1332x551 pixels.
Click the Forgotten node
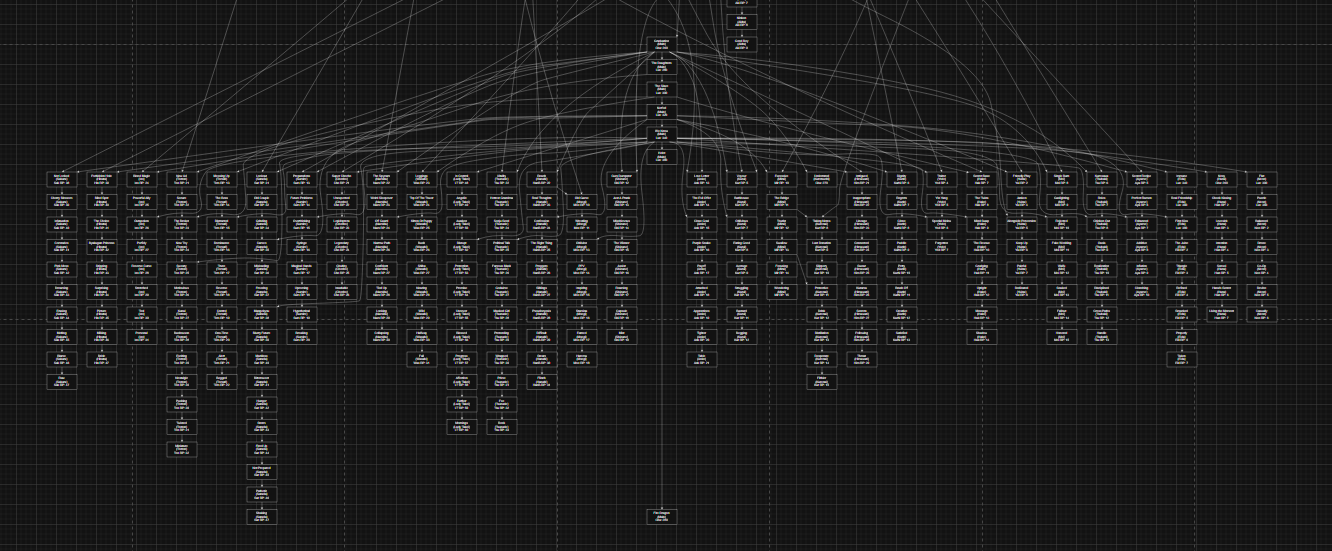click(x=941, y=245)
